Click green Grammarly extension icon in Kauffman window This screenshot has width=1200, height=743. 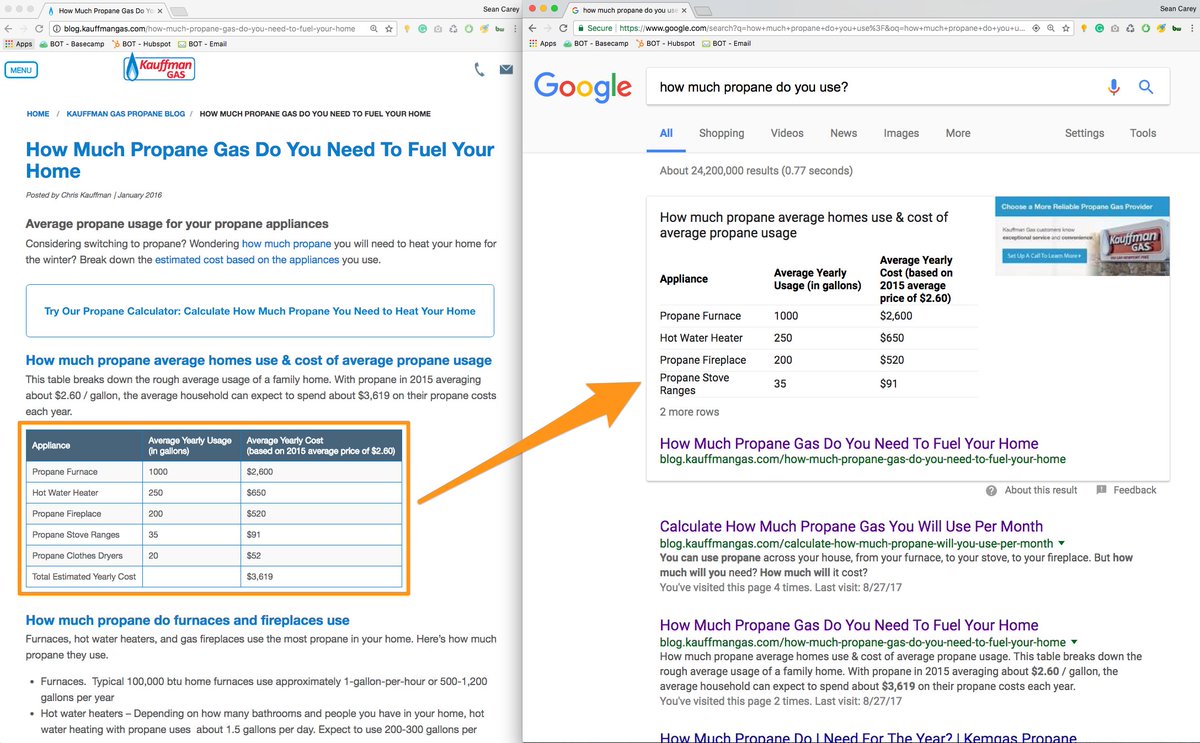(422, 29)
